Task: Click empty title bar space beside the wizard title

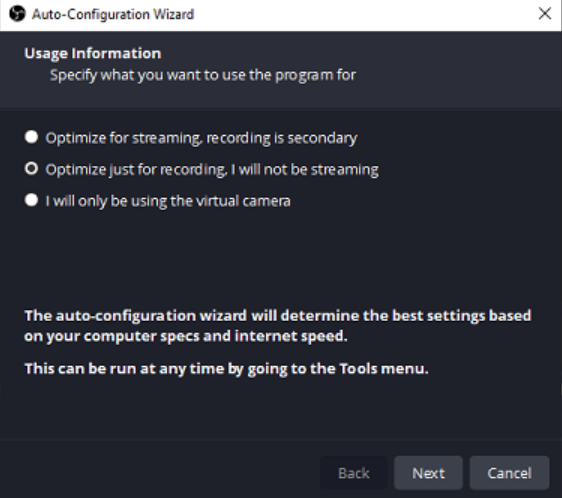Action: pyautogui.click(x=358, y=15)
